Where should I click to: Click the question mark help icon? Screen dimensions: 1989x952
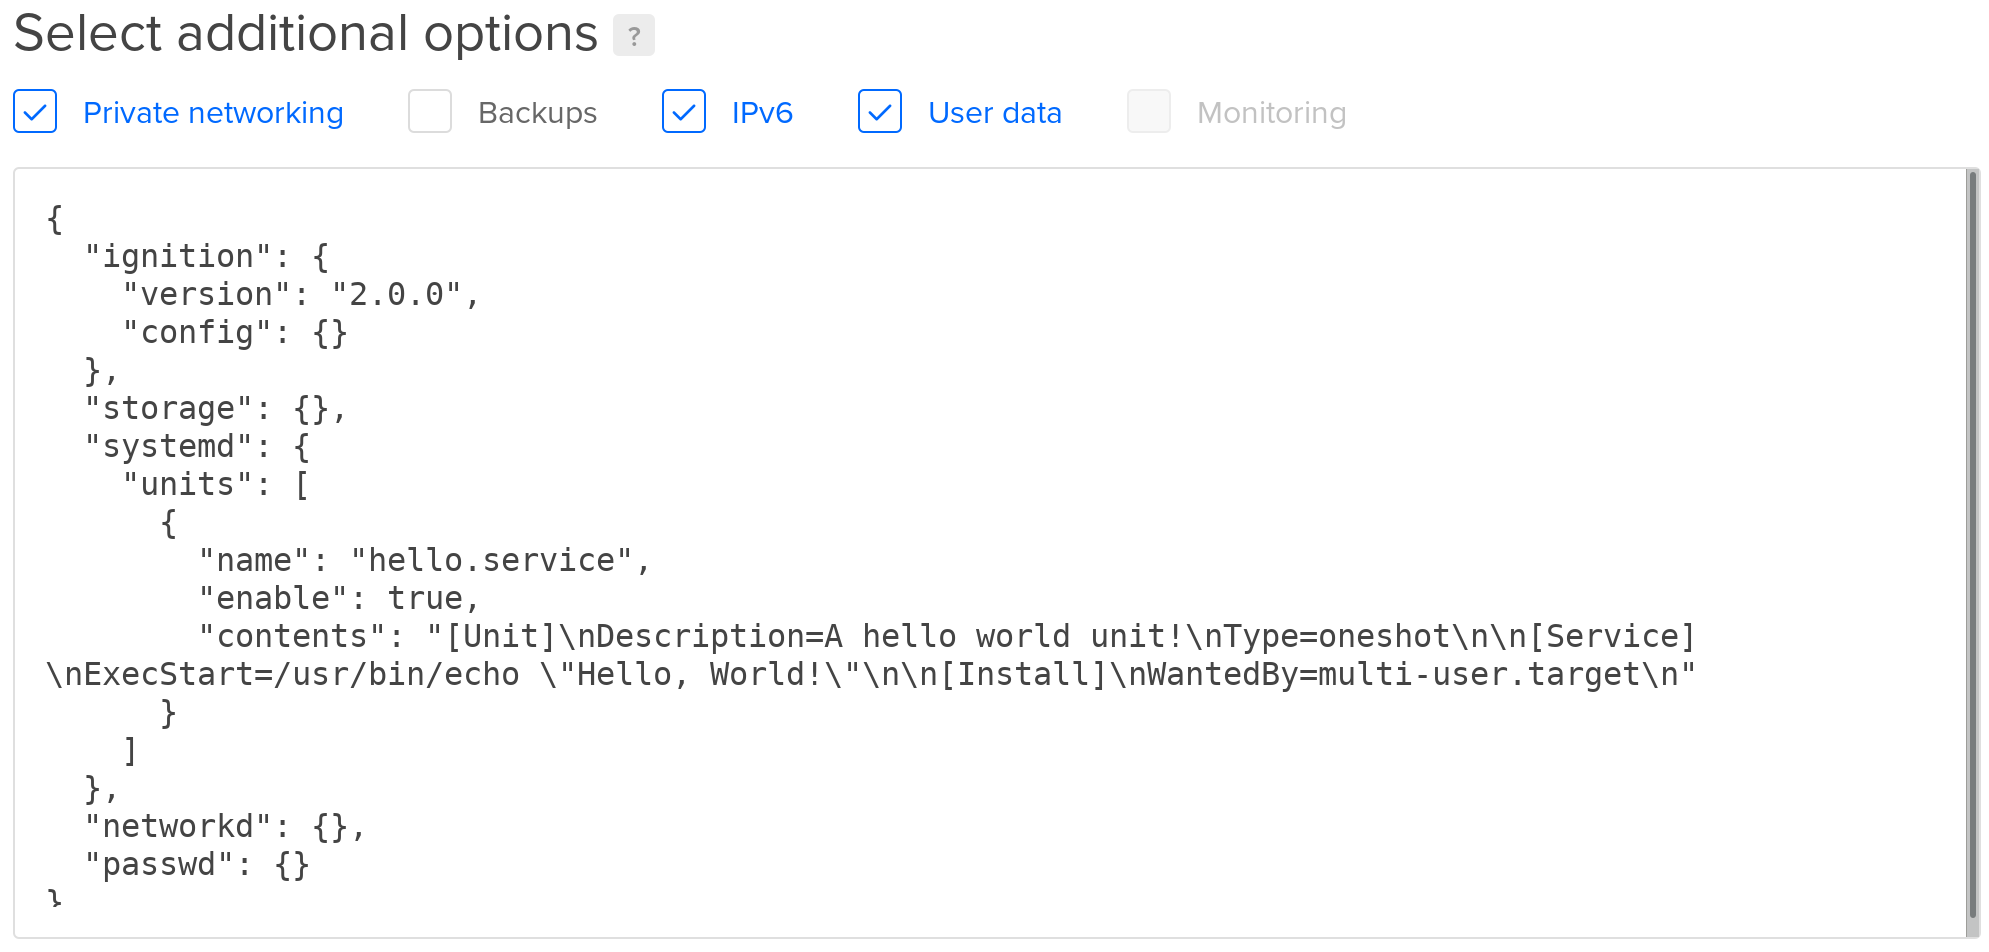point(633,36)
